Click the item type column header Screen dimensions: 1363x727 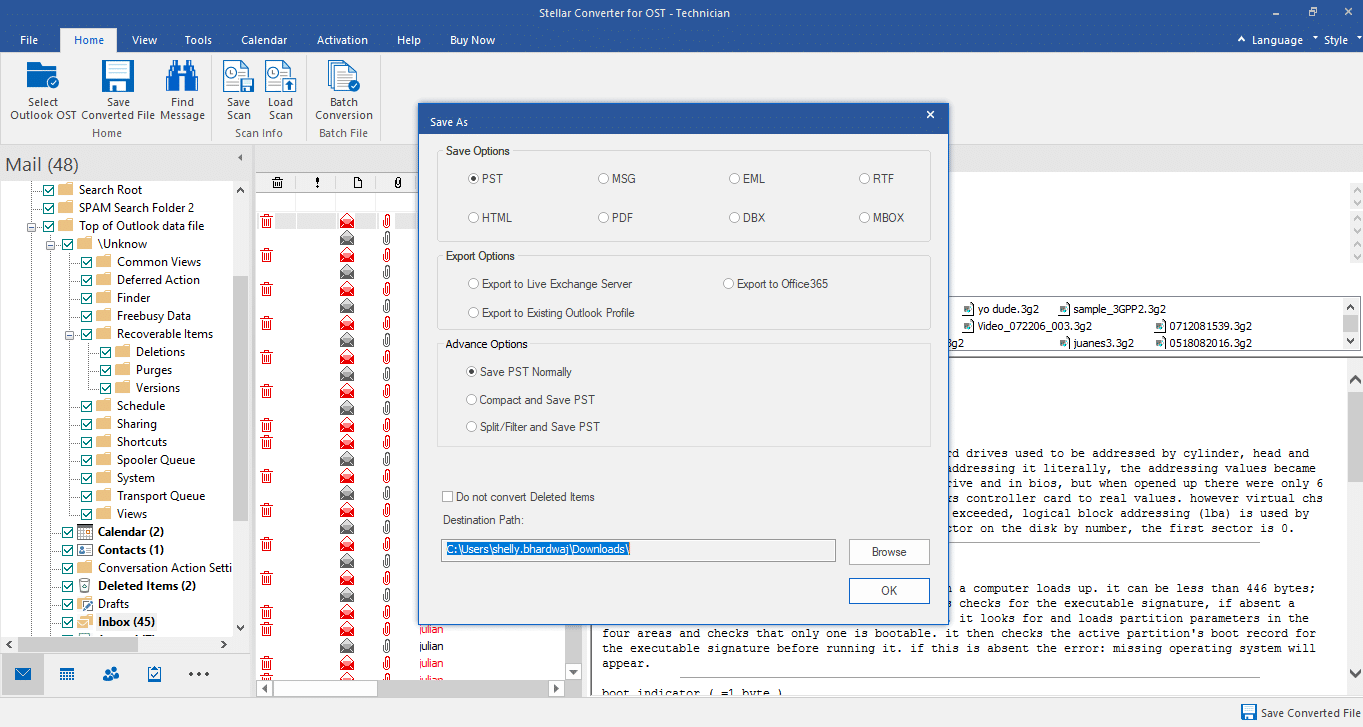(x=357, y=182)
